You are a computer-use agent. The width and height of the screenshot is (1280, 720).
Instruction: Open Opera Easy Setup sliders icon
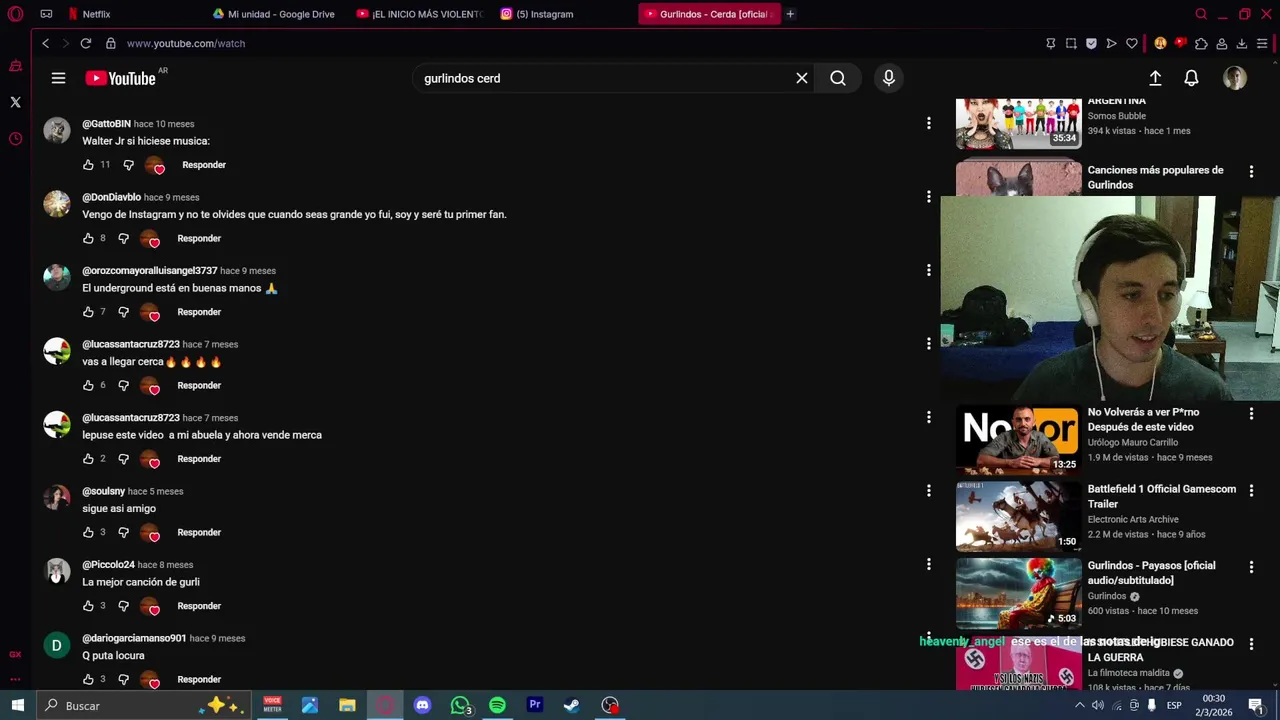1262,43
